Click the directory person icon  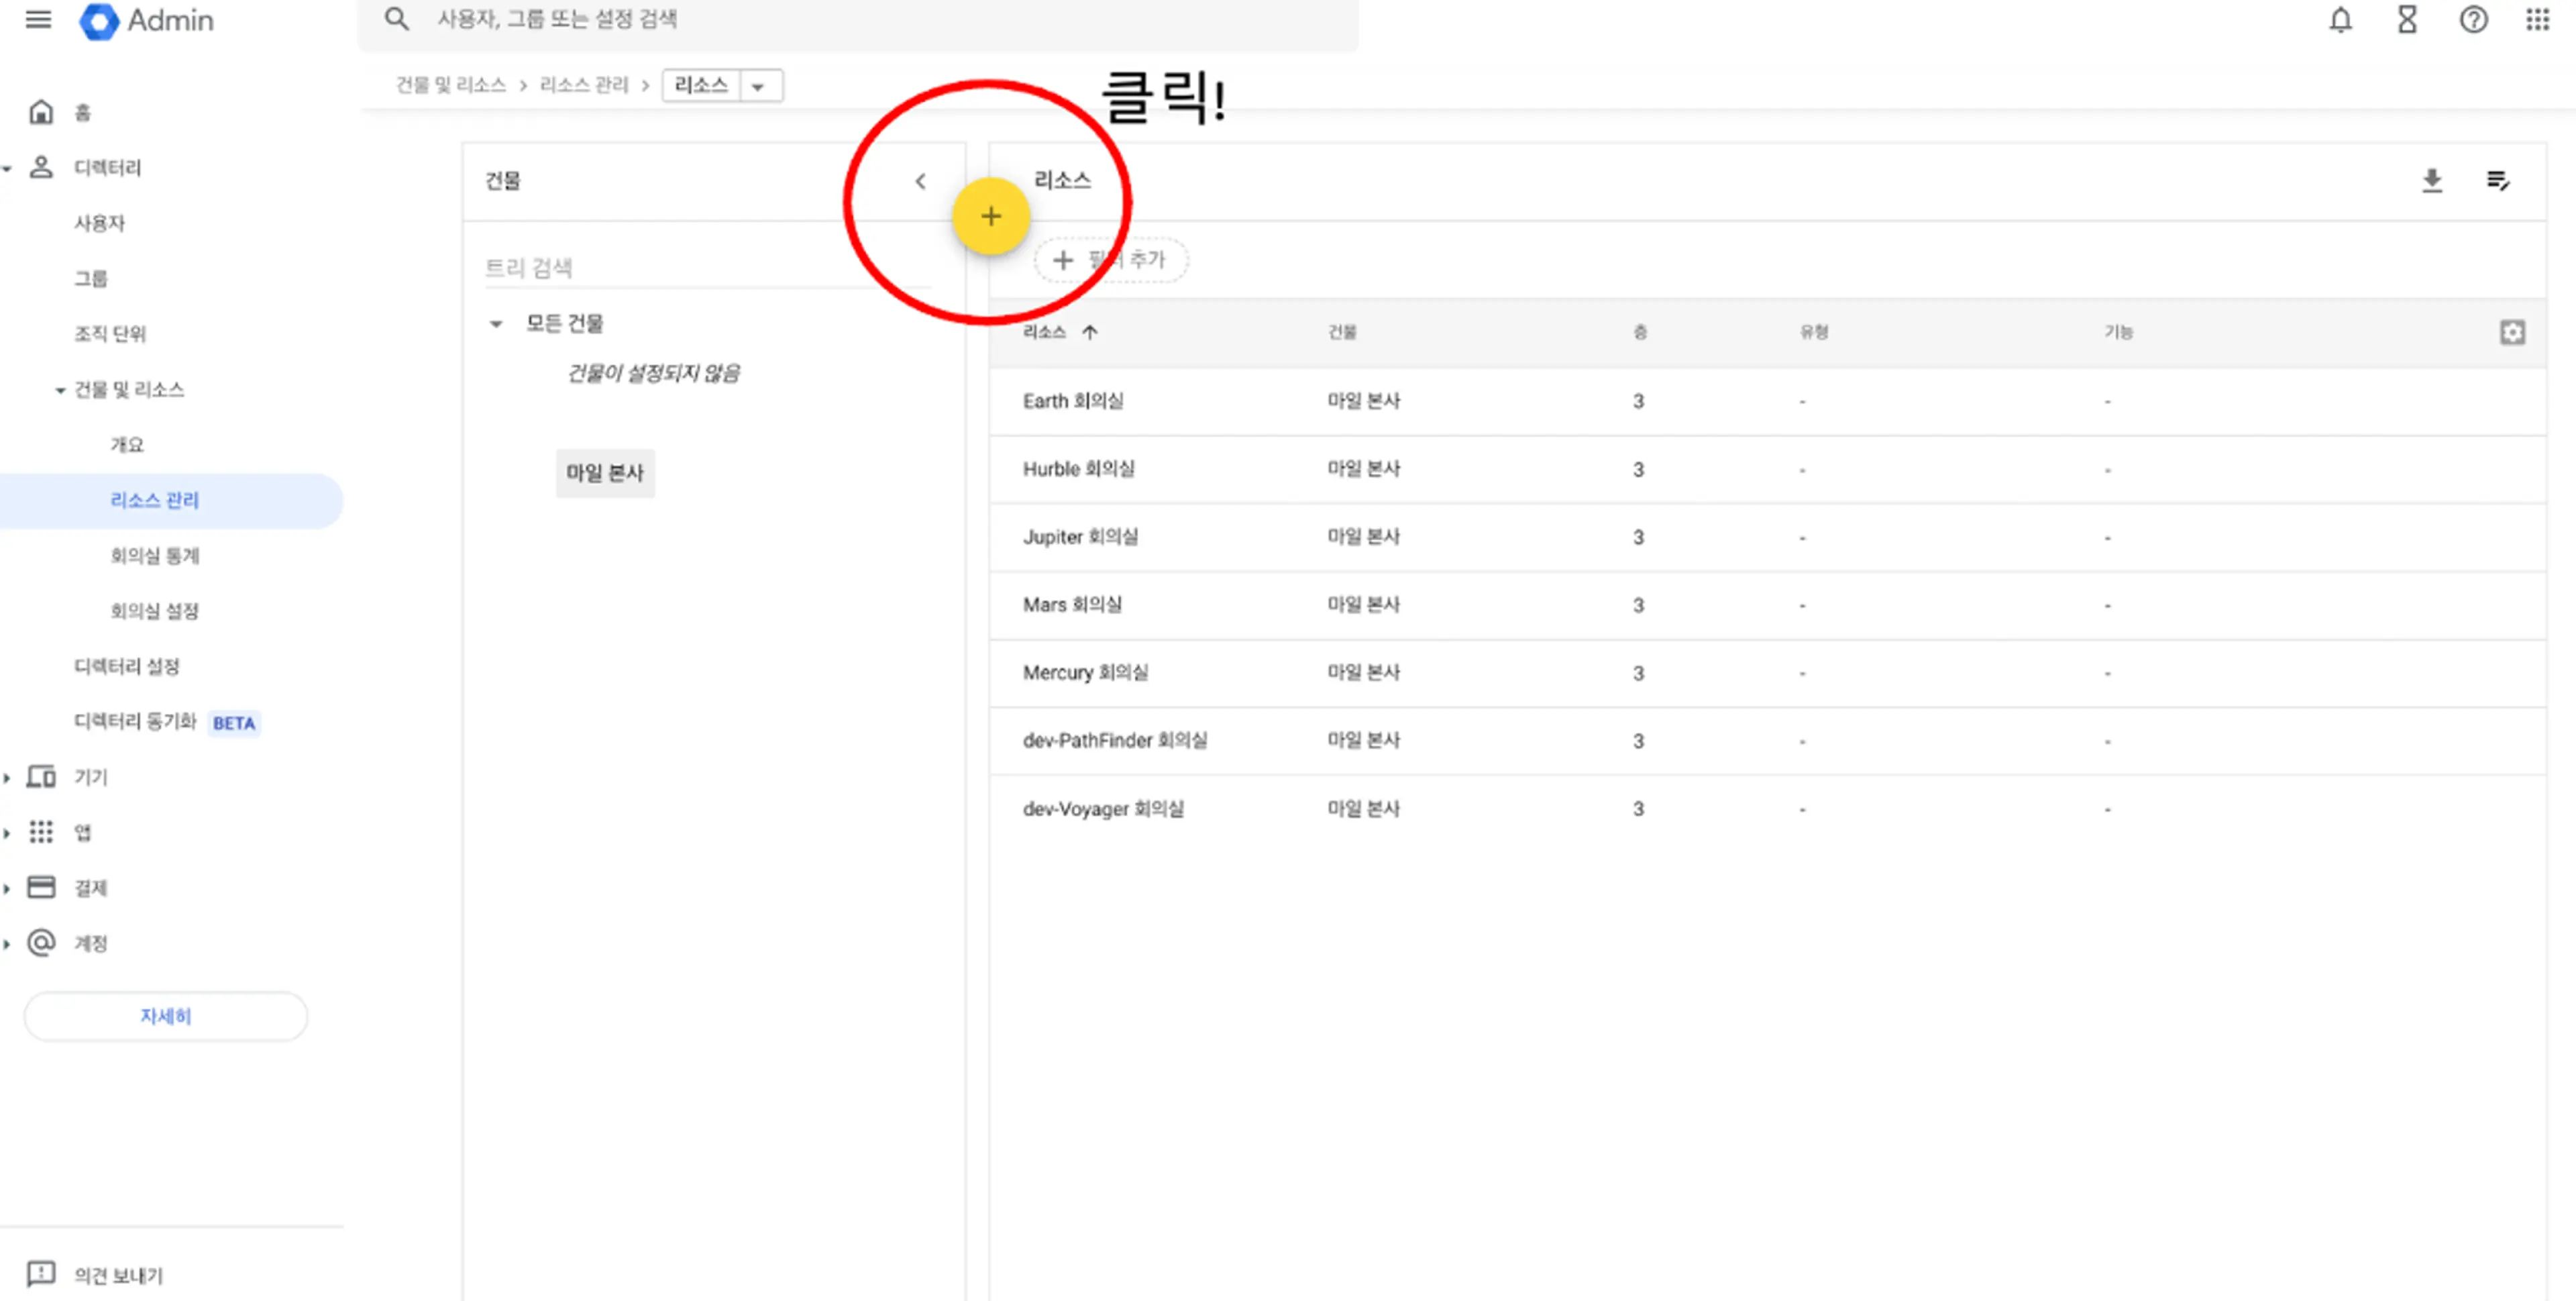point(41,167)
